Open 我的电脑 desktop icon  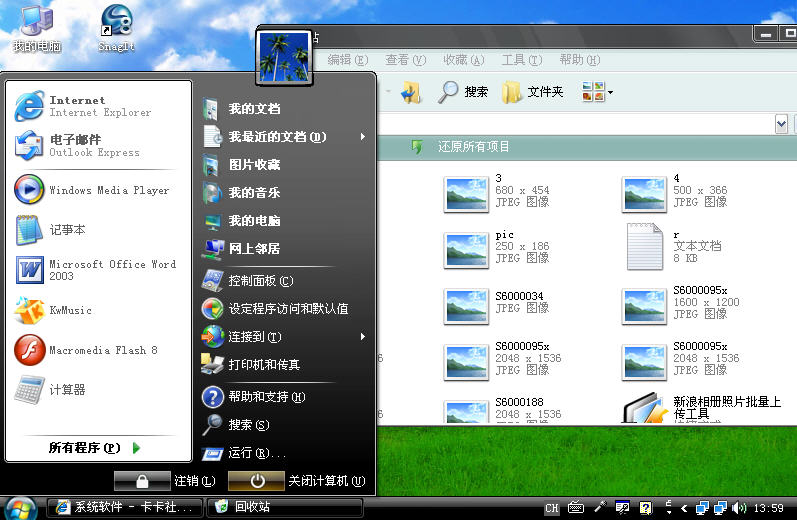[x=37, y=28]
